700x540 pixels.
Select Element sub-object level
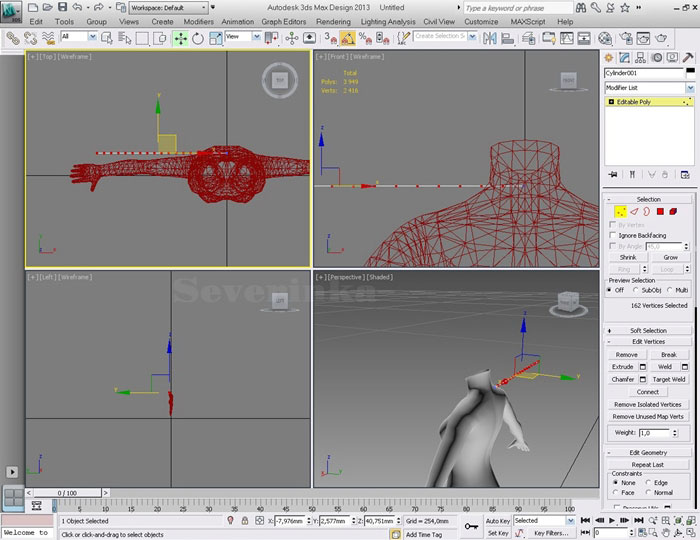point(673,211)
